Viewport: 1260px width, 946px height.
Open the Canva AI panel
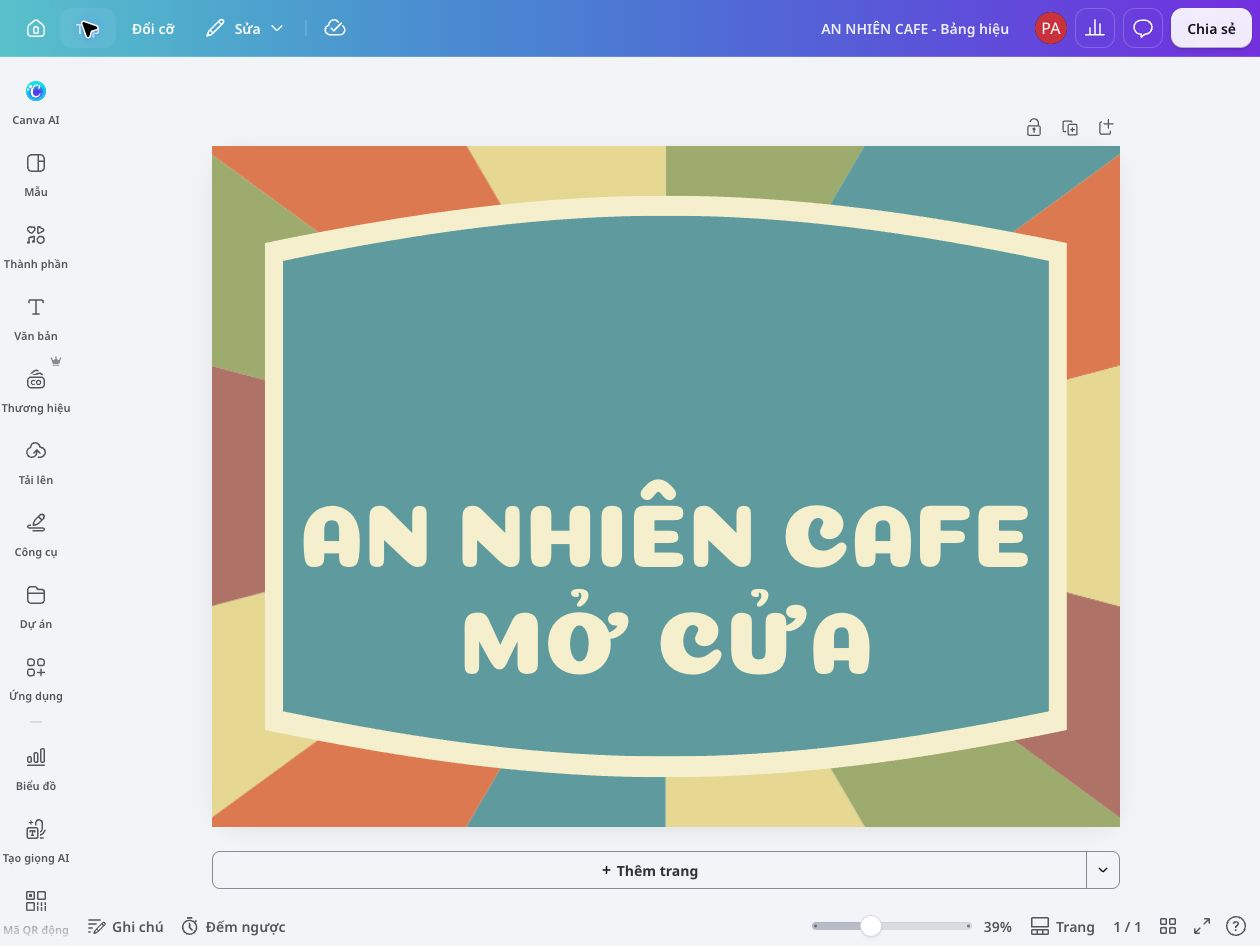[36, 103]
